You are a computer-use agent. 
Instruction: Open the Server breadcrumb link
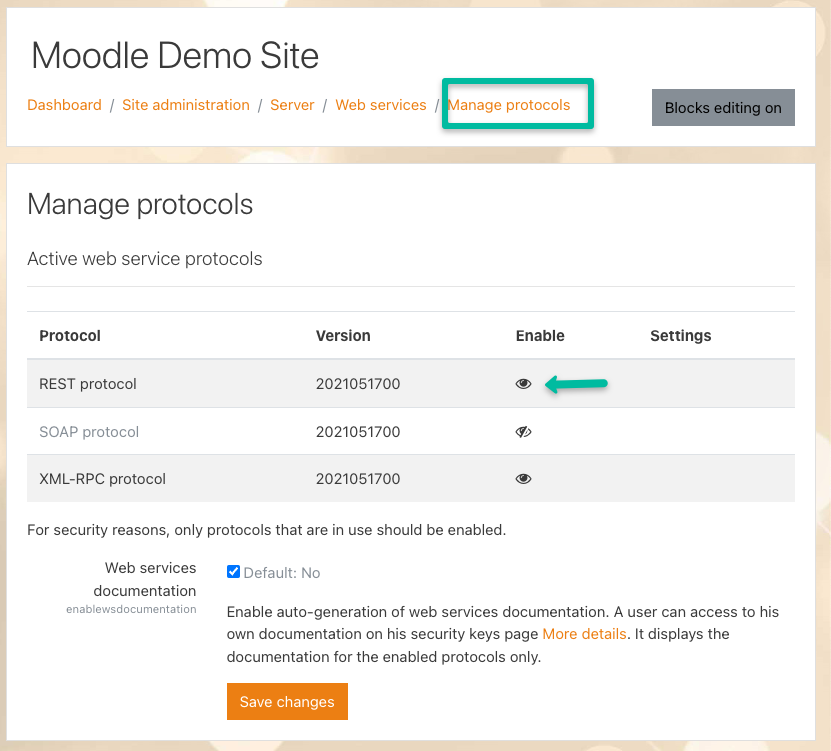292,104
